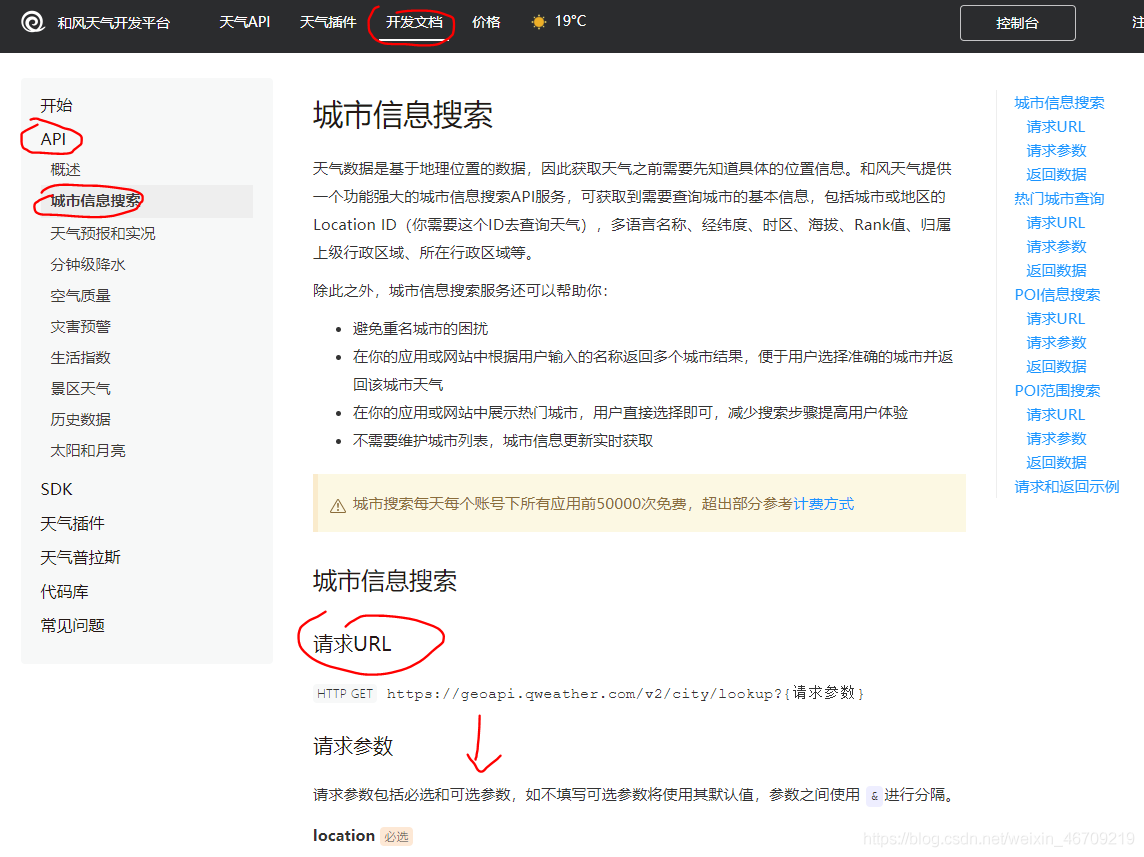This screenshot has height=857, width=1144.
Task: Open the 开始 sidebar section
Action: pyautogui.click(x=56, y=105)
